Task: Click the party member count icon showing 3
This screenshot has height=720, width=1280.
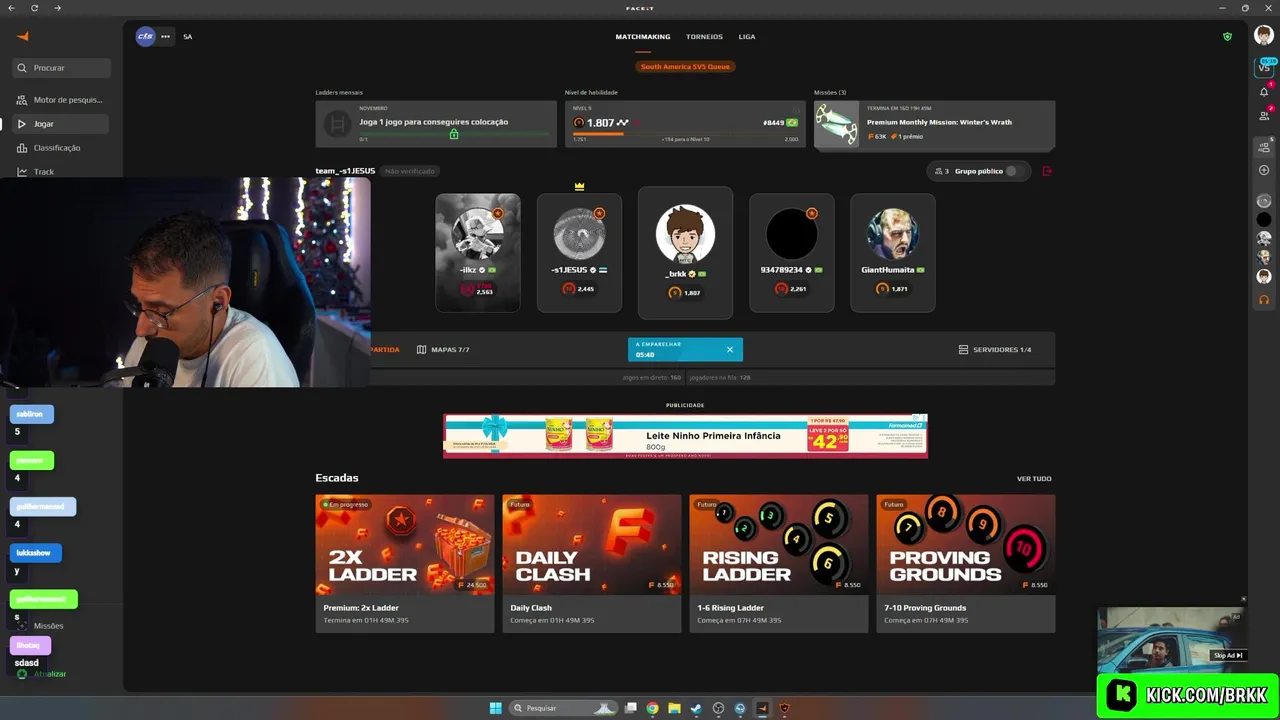Action: point(939,171)
